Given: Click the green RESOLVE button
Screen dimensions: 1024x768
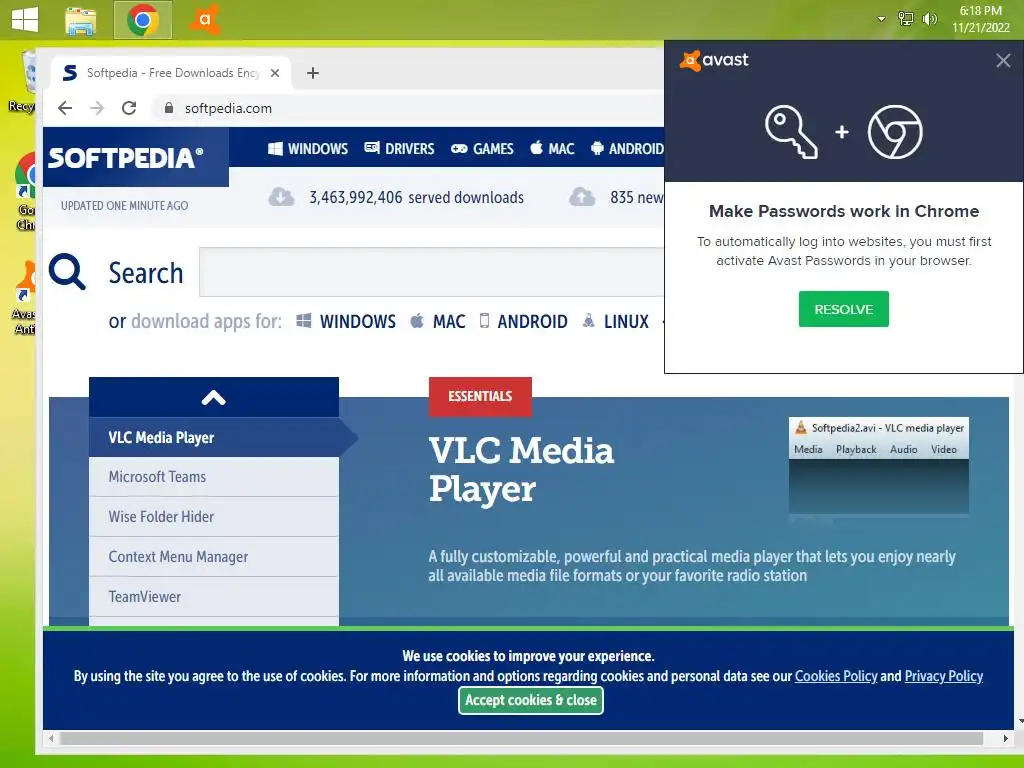Looking at the screenshot, I should pyautogui.click(x=843, y=309).
